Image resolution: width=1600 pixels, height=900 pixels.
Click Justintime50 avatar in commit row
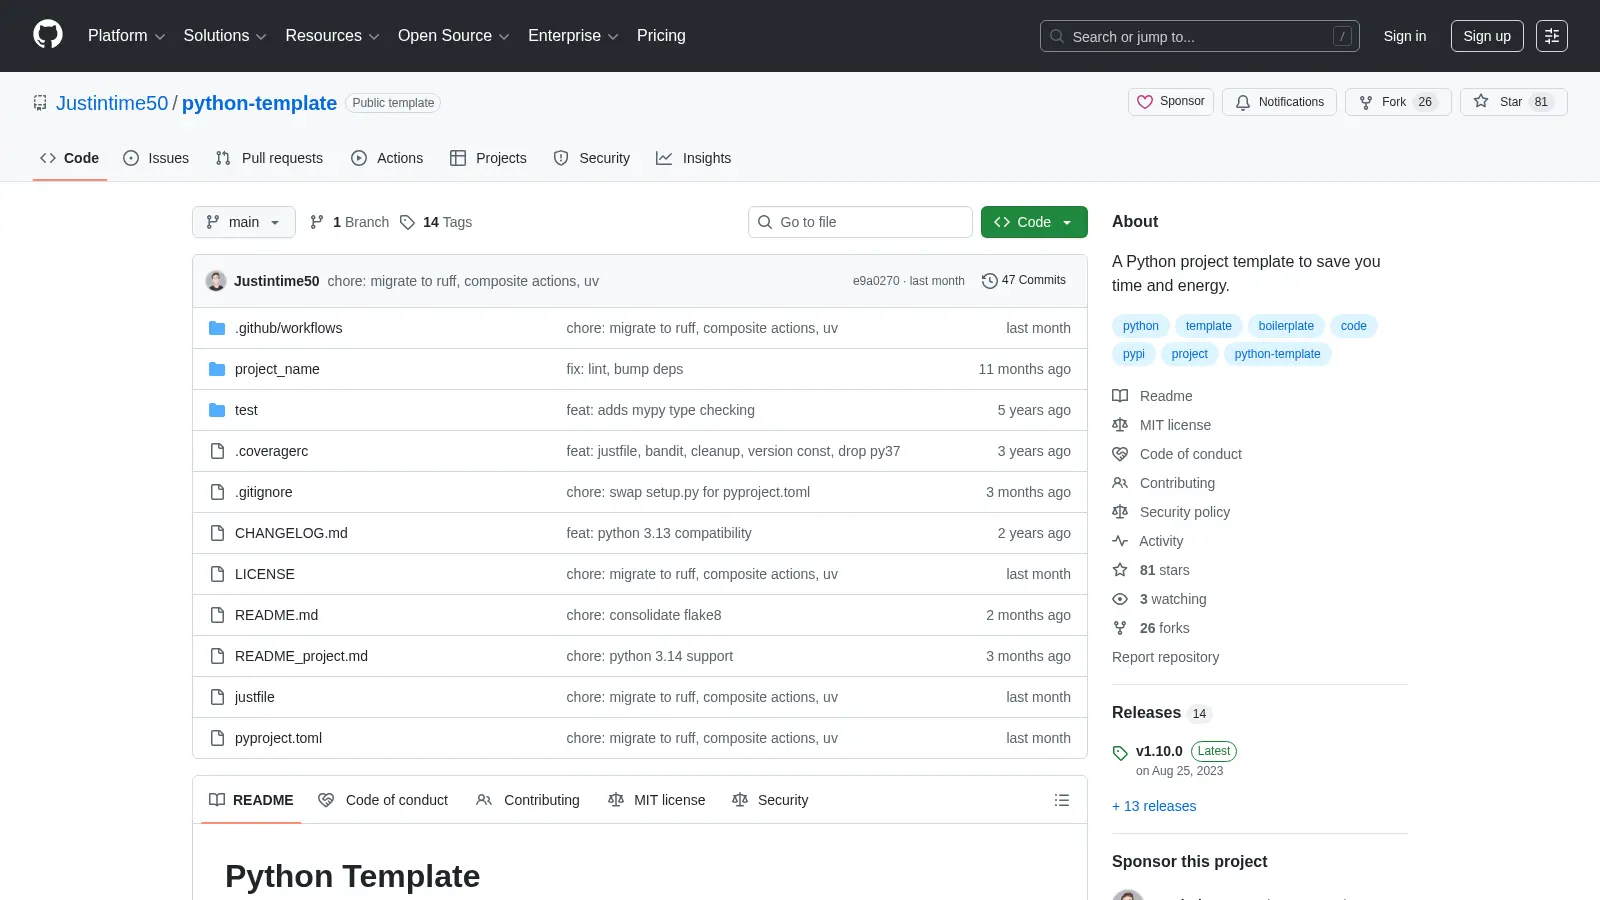tap(216, 281)
